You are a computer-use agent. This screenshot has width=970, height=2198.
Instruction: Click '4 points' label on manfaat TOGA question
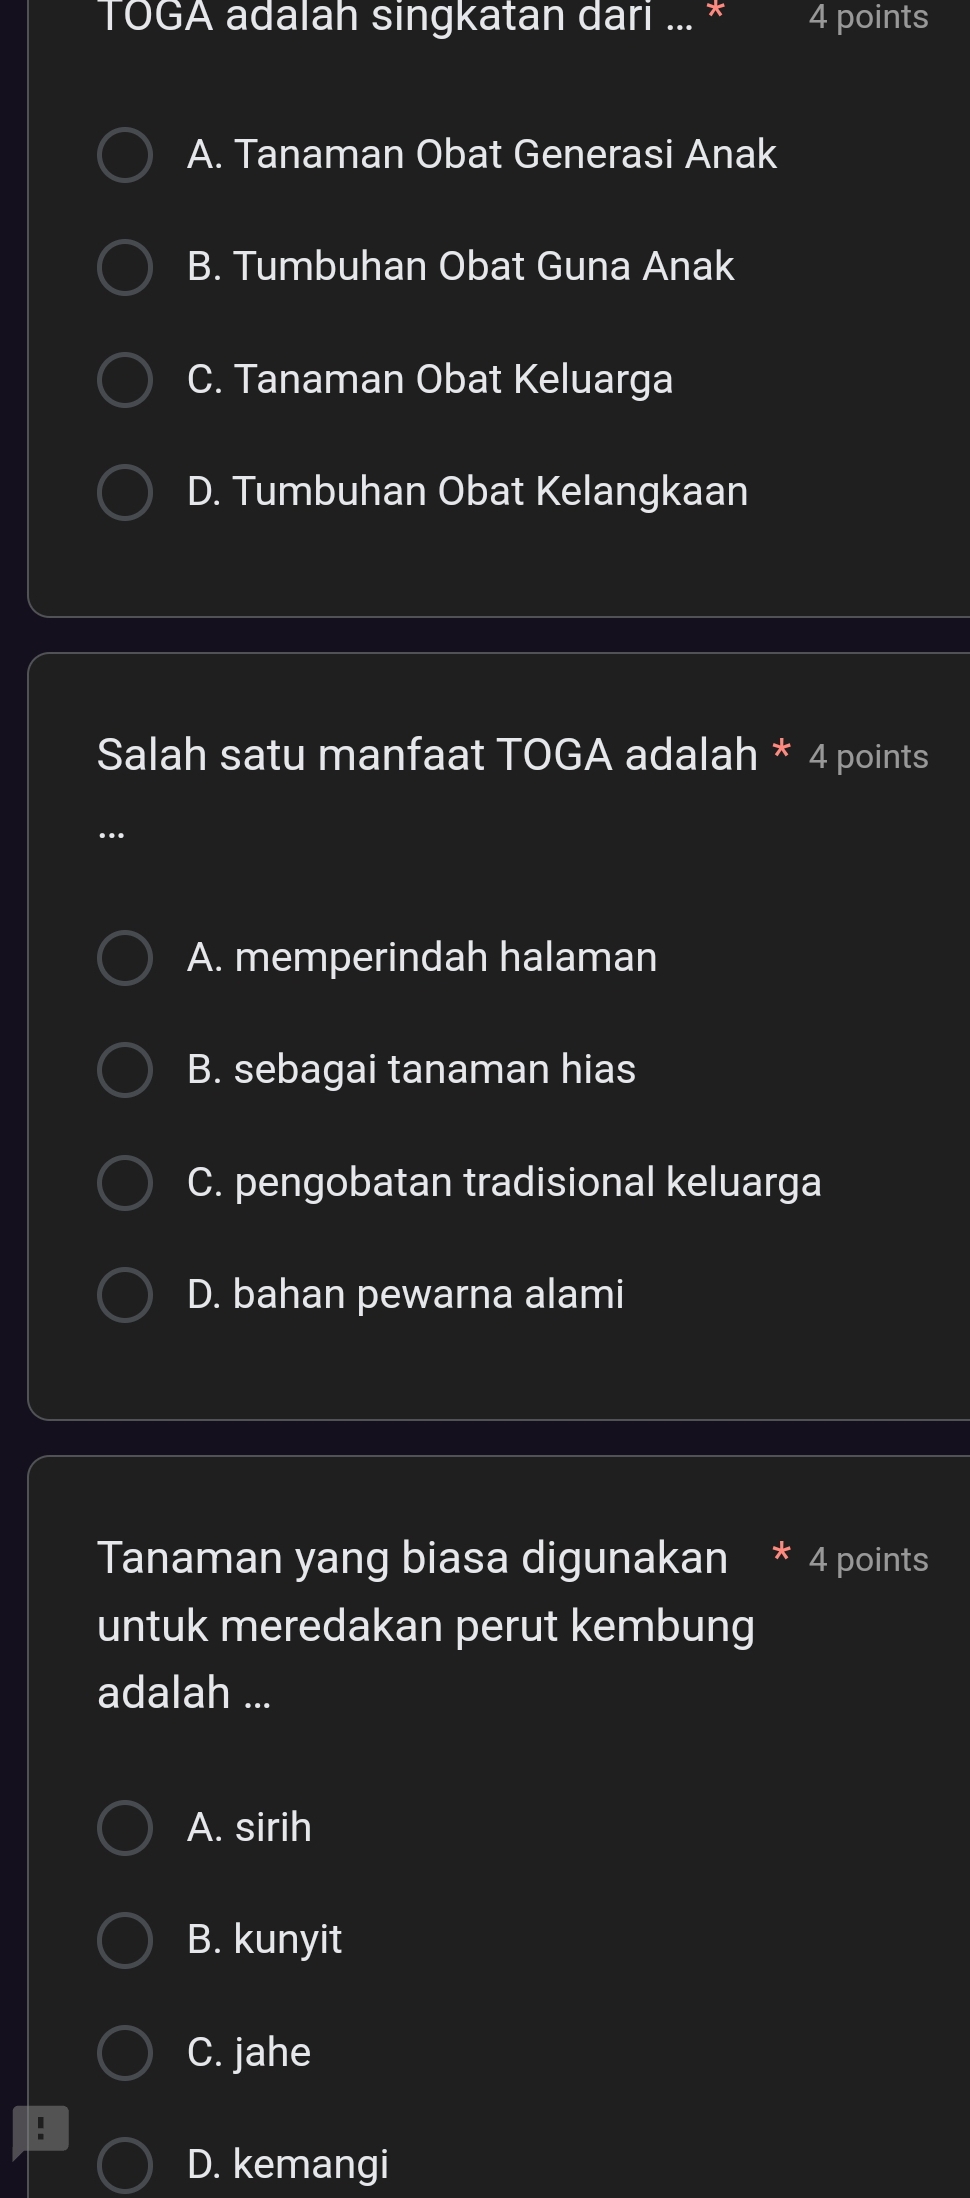pos(868,757)
